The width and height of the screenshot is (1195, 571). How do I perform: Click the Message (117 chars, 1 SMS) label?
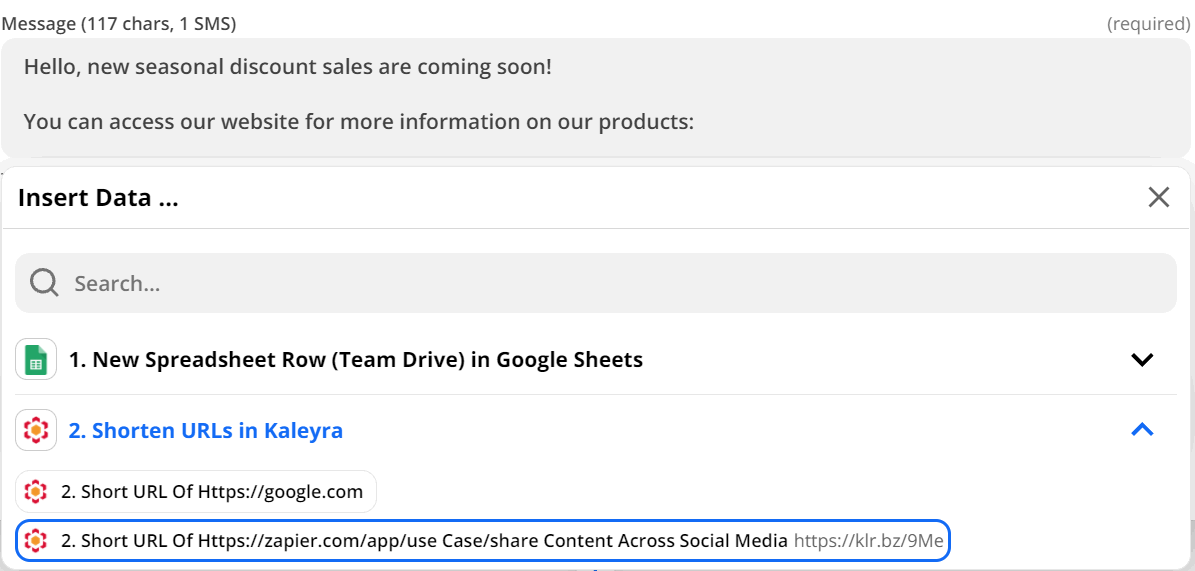click(119, 24)
